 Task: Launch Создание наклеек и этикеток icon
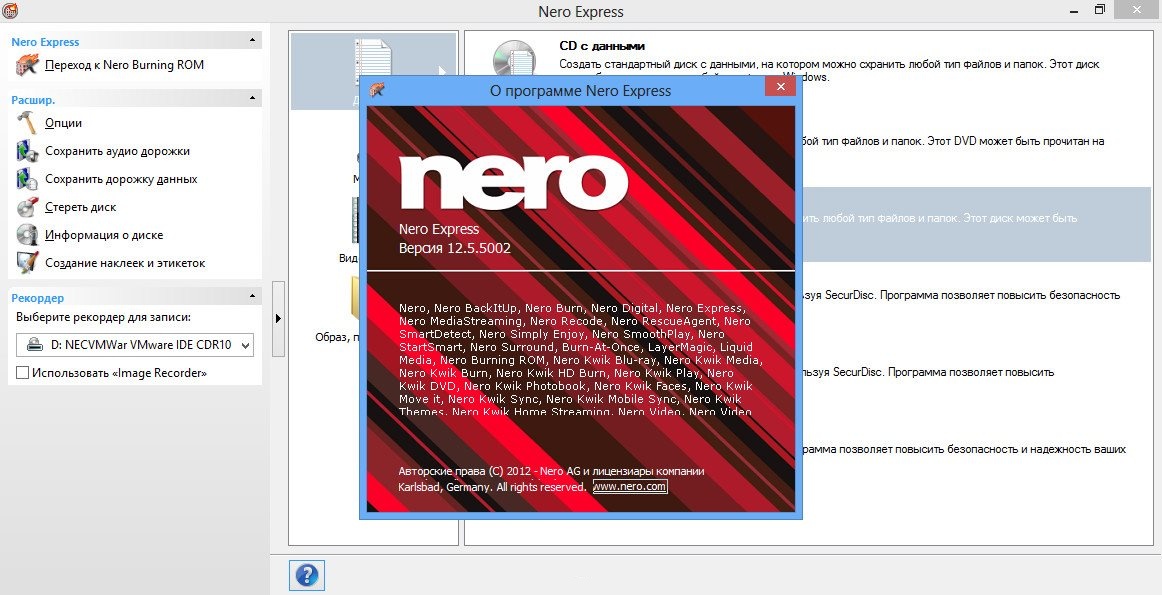(28, 263)
